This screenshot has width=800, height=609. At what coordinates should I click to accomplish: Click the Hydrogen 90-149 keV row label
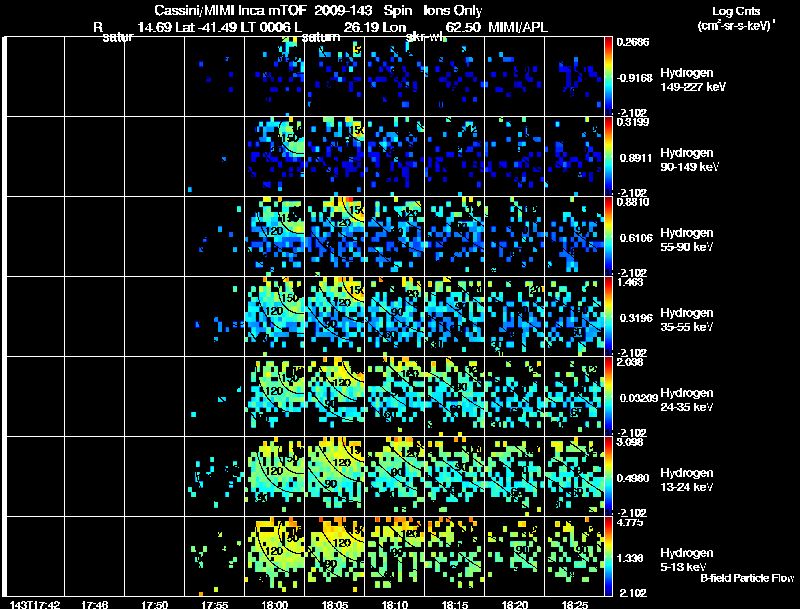click(689, 160)
